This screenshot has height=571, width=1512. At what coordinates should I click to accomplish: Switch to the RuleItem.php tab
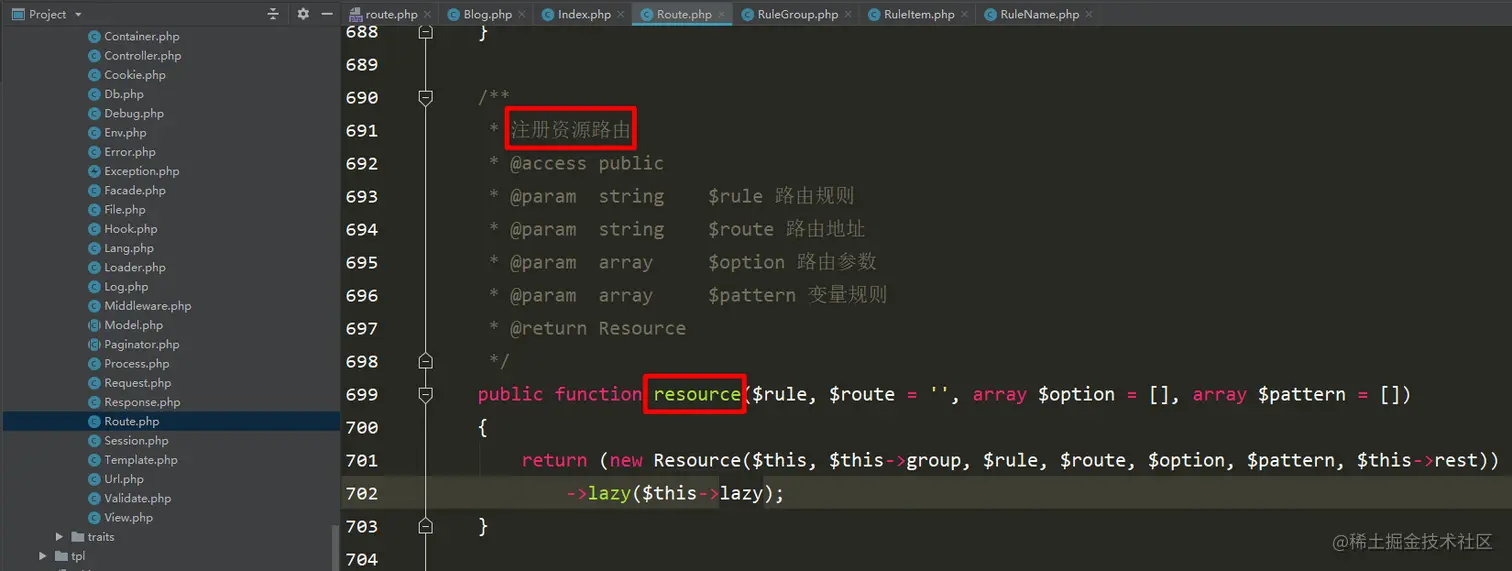tap(918, 14)
